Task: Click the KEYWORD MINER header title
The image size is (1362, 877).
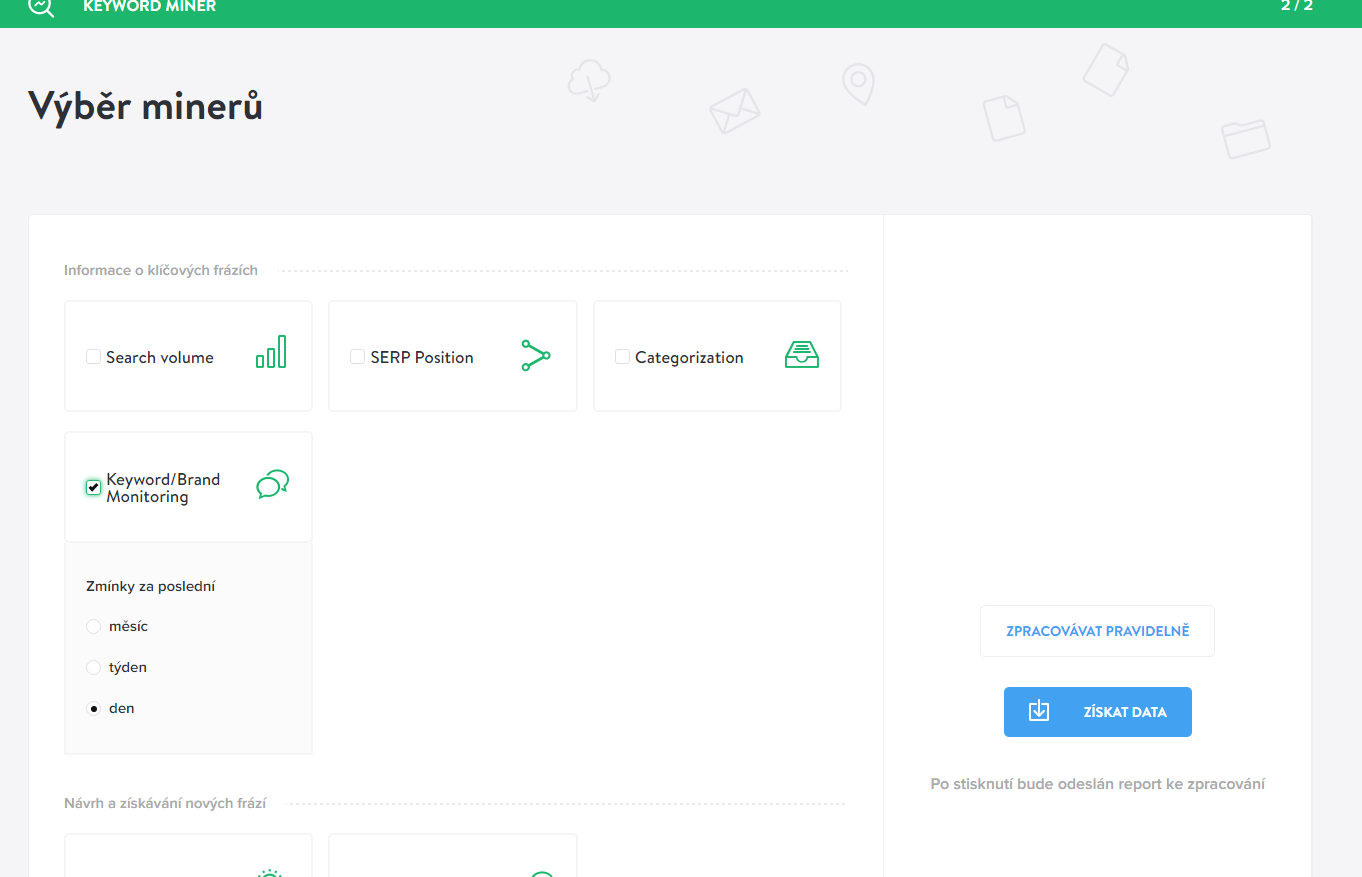Action: 149,6
